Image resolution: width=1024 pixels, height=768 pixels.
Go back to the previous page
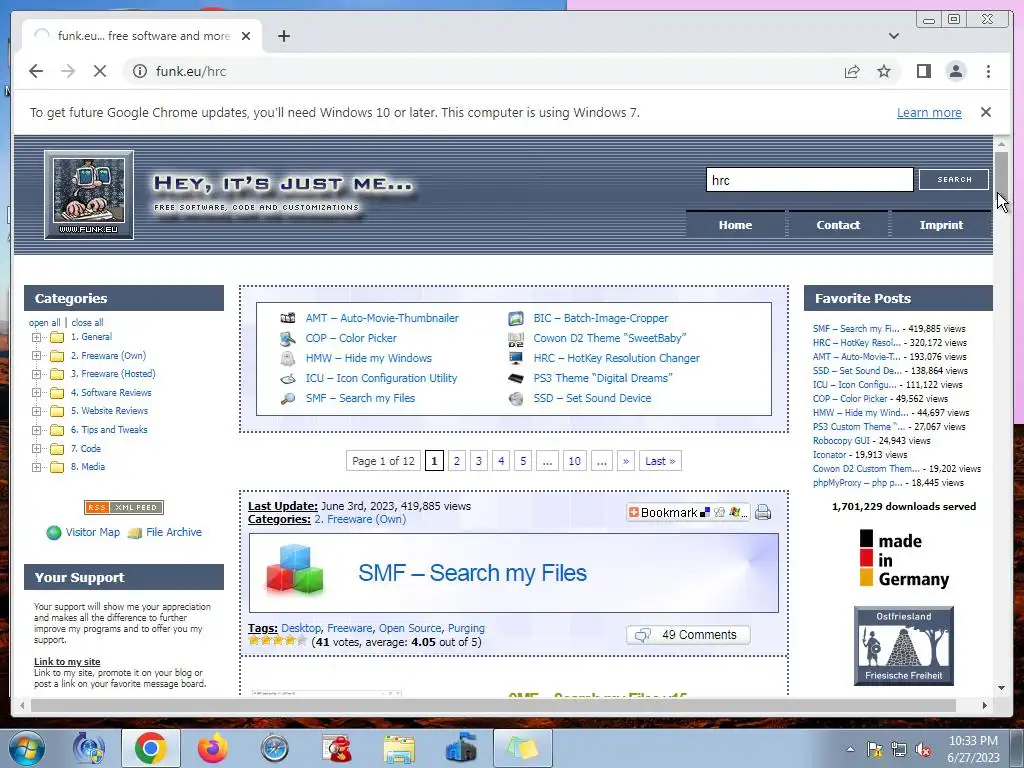[36, 71]
